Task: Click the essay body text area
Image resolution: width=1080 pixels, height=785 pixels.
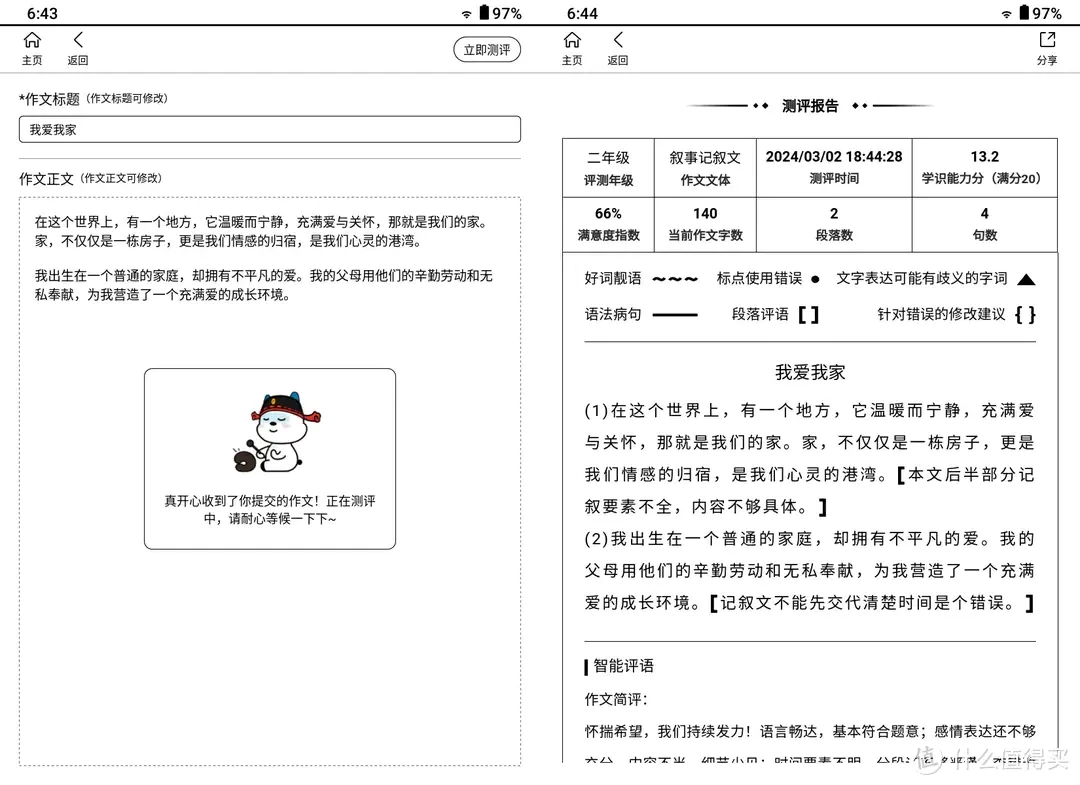Action: pos(269,481)
